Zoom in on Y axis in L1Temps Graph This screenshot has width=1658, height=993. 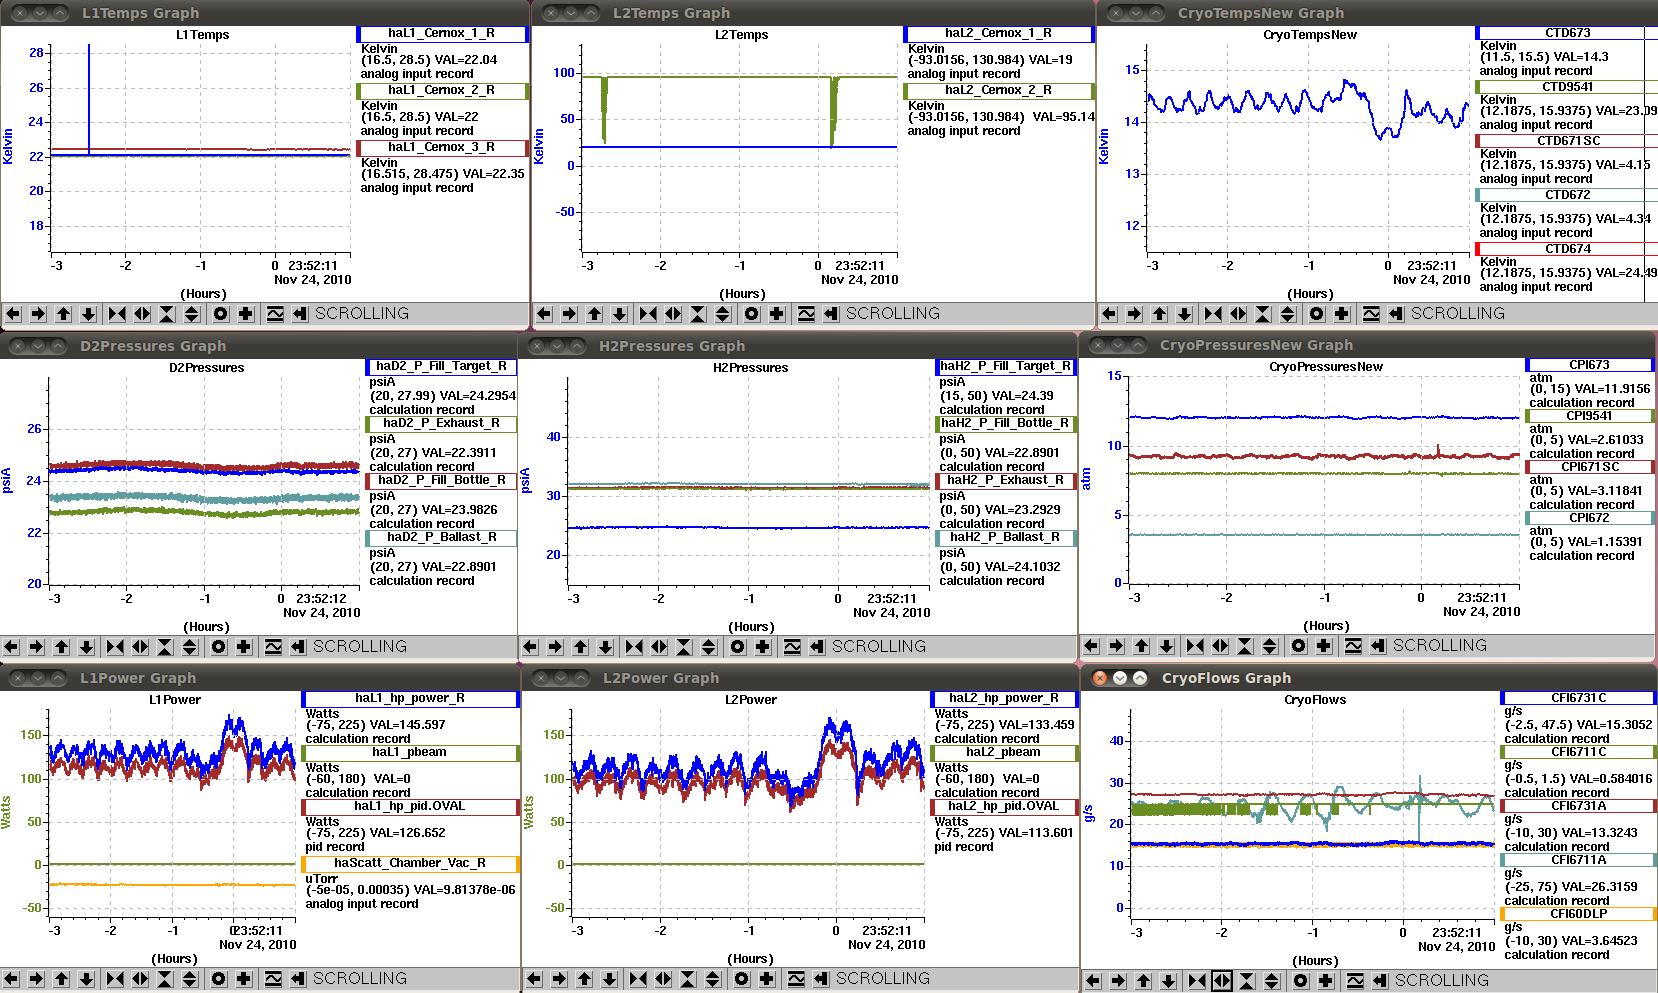(x=167, y=314)
